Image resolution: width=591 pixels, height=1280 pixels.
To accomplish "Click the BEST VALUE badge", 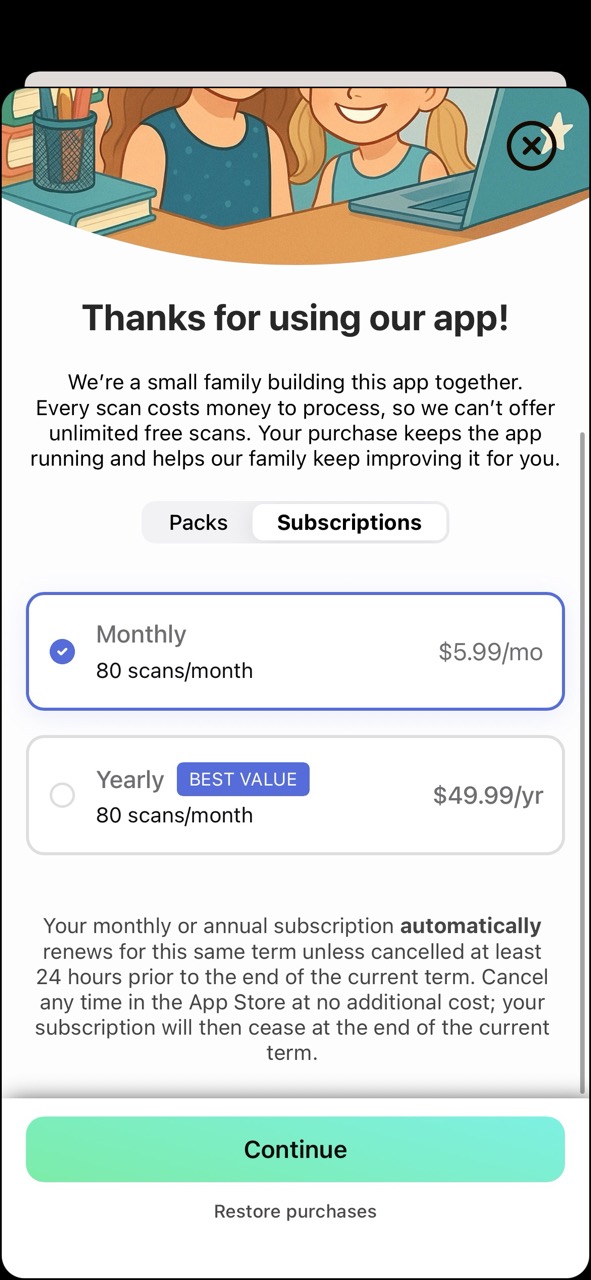I will (243, 779).
